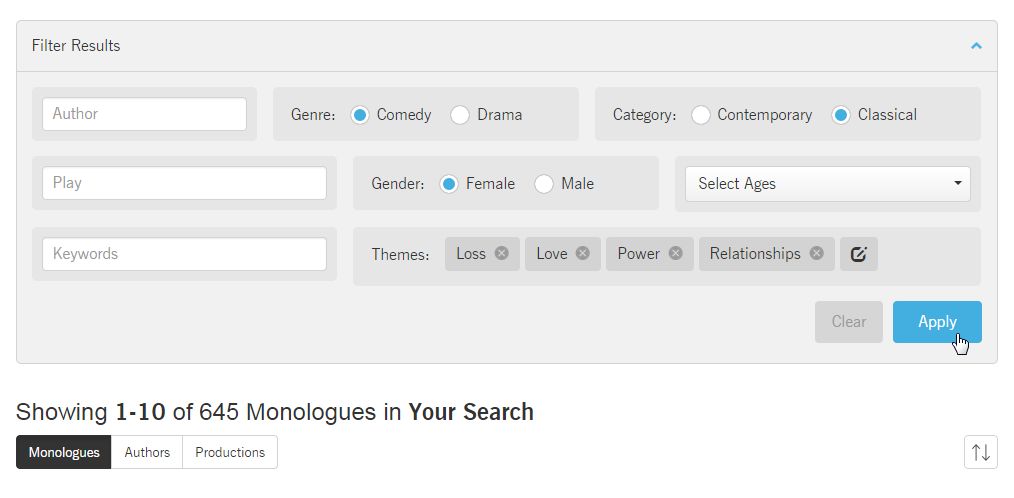This screenshot has width=1014, height=498.
Task: Open the Select Ages dropdown
Action: click(828, 184)
